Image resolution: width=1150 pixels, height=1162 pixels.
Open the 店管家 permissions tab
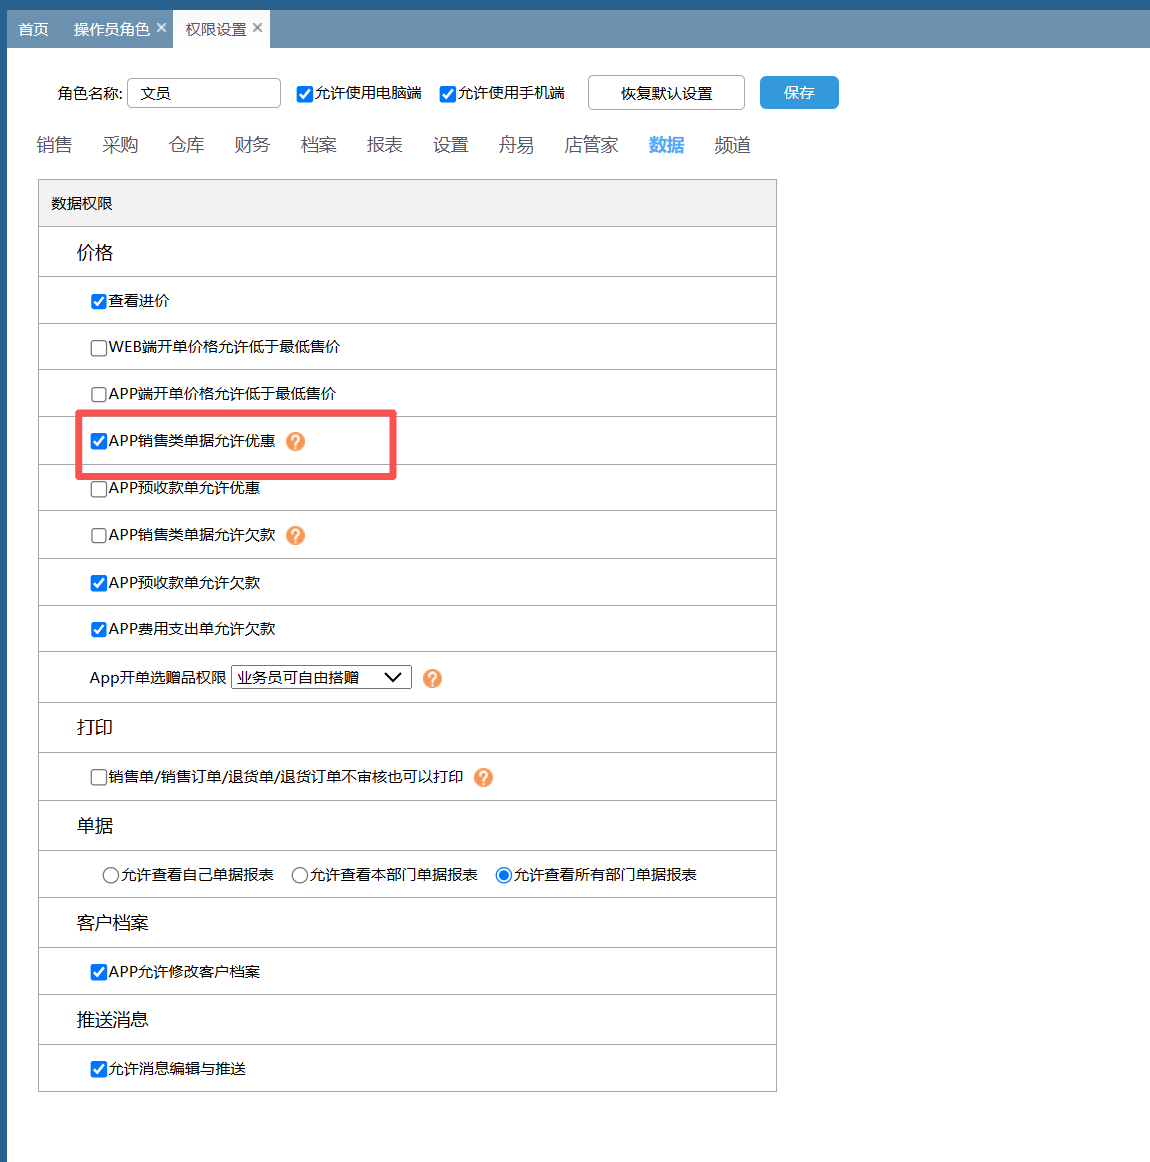(591, 145)
